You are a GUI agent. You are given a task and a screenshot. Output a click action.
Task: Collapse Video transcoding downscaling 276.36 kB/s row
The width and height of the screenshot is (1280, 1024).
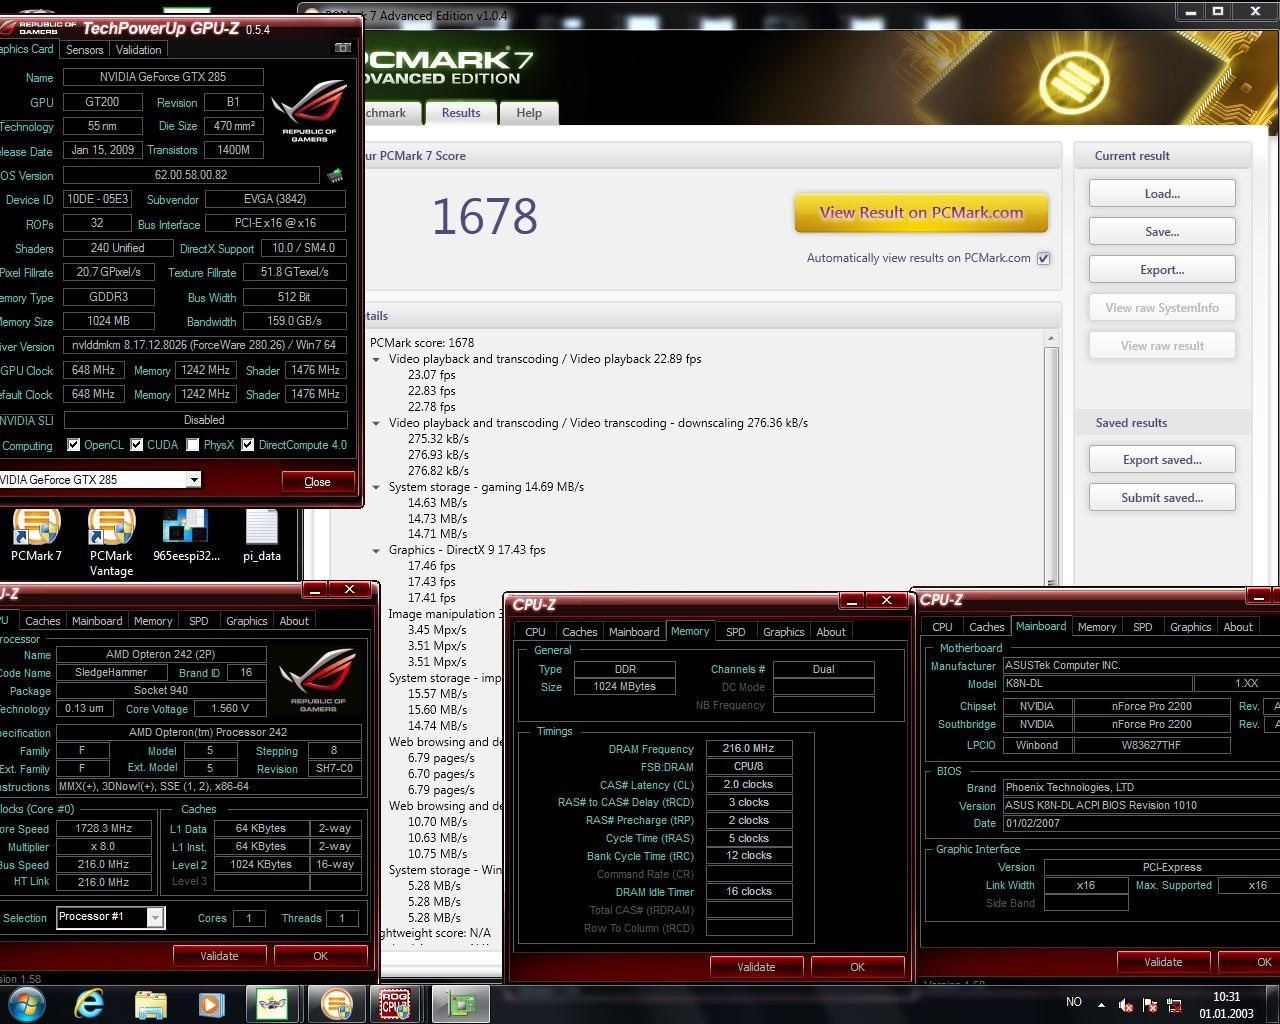[377, 423]
